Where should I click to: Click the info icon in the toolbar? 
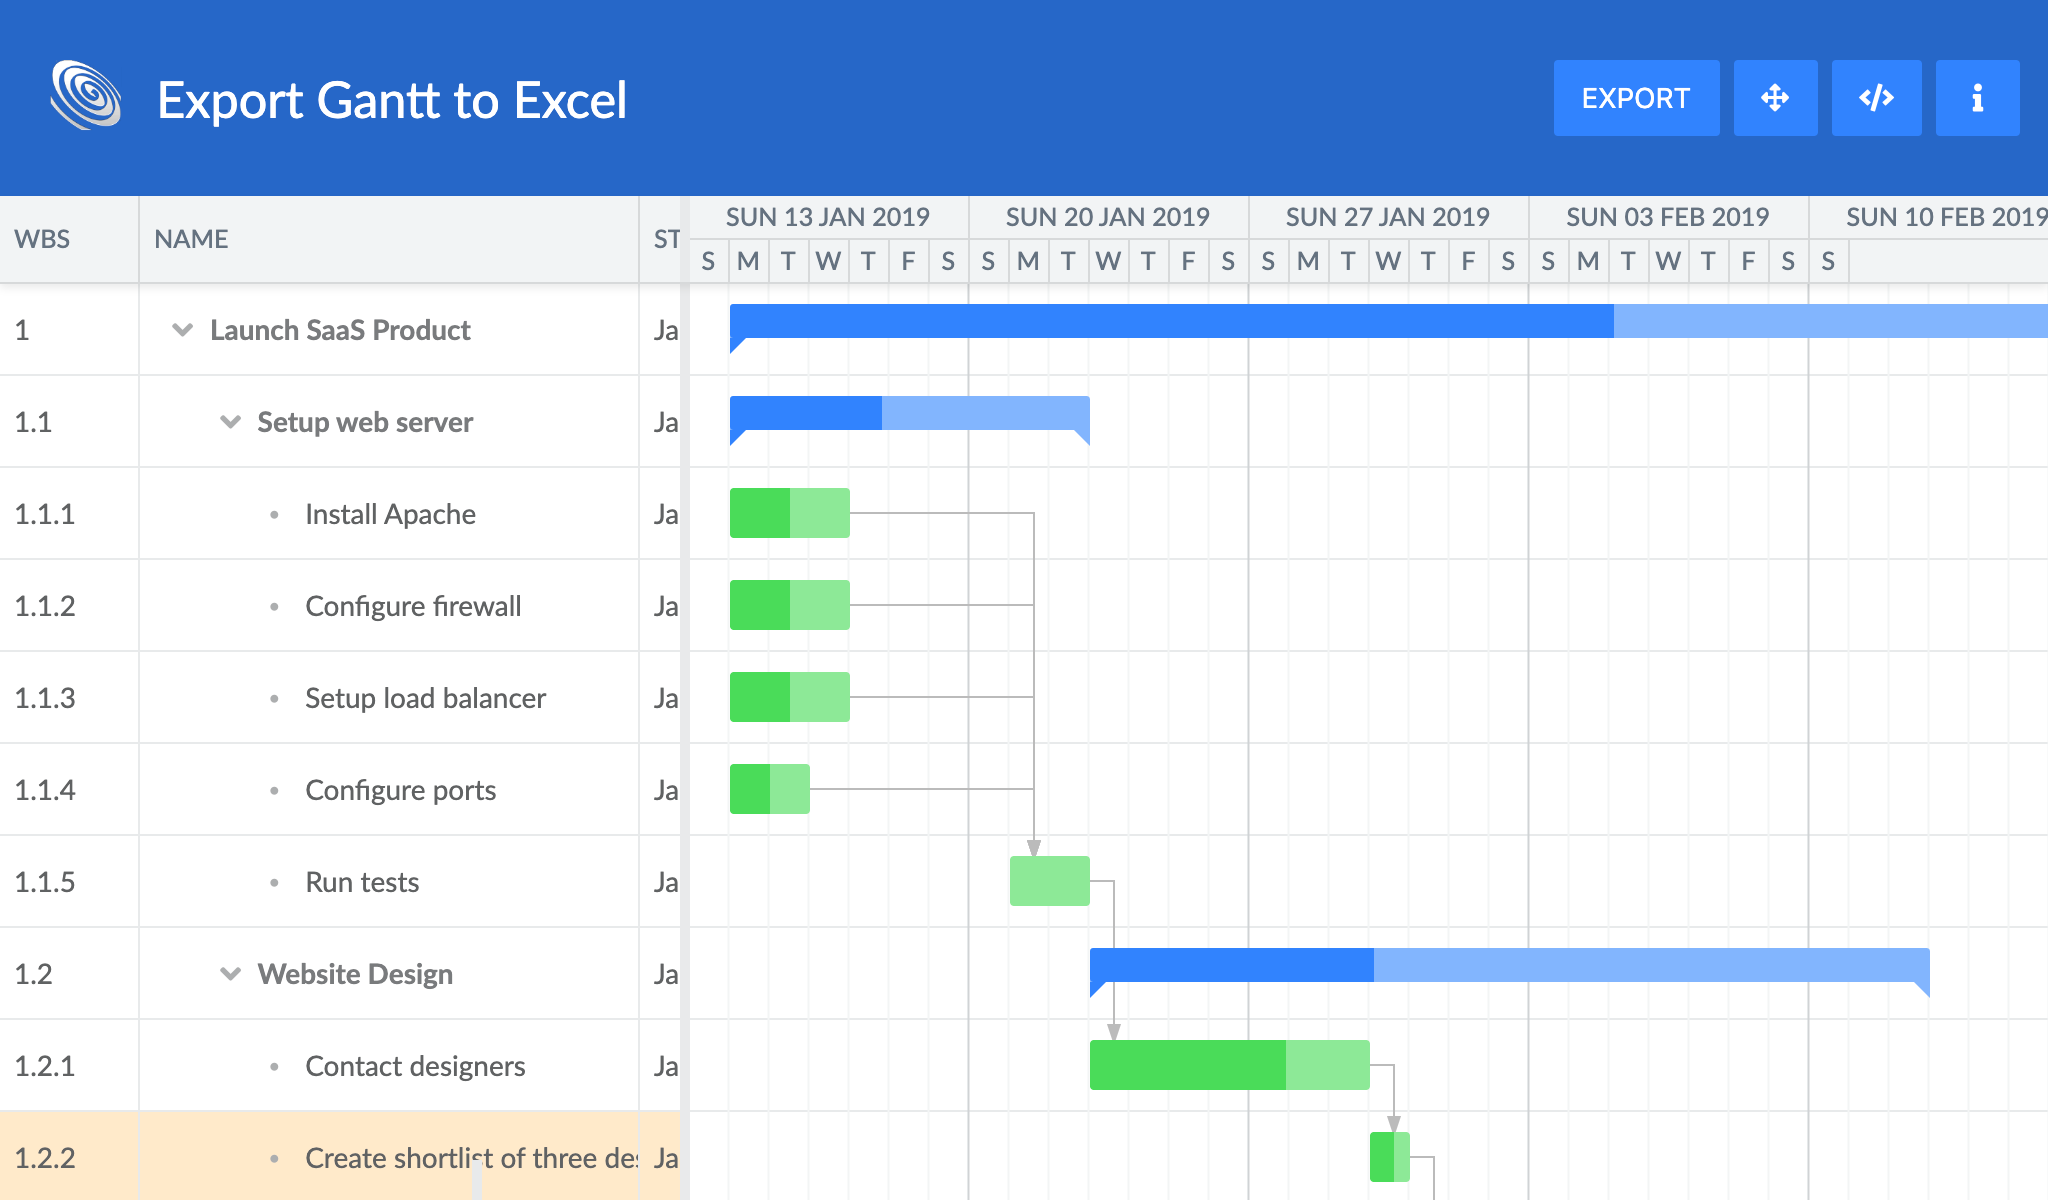1977,98
